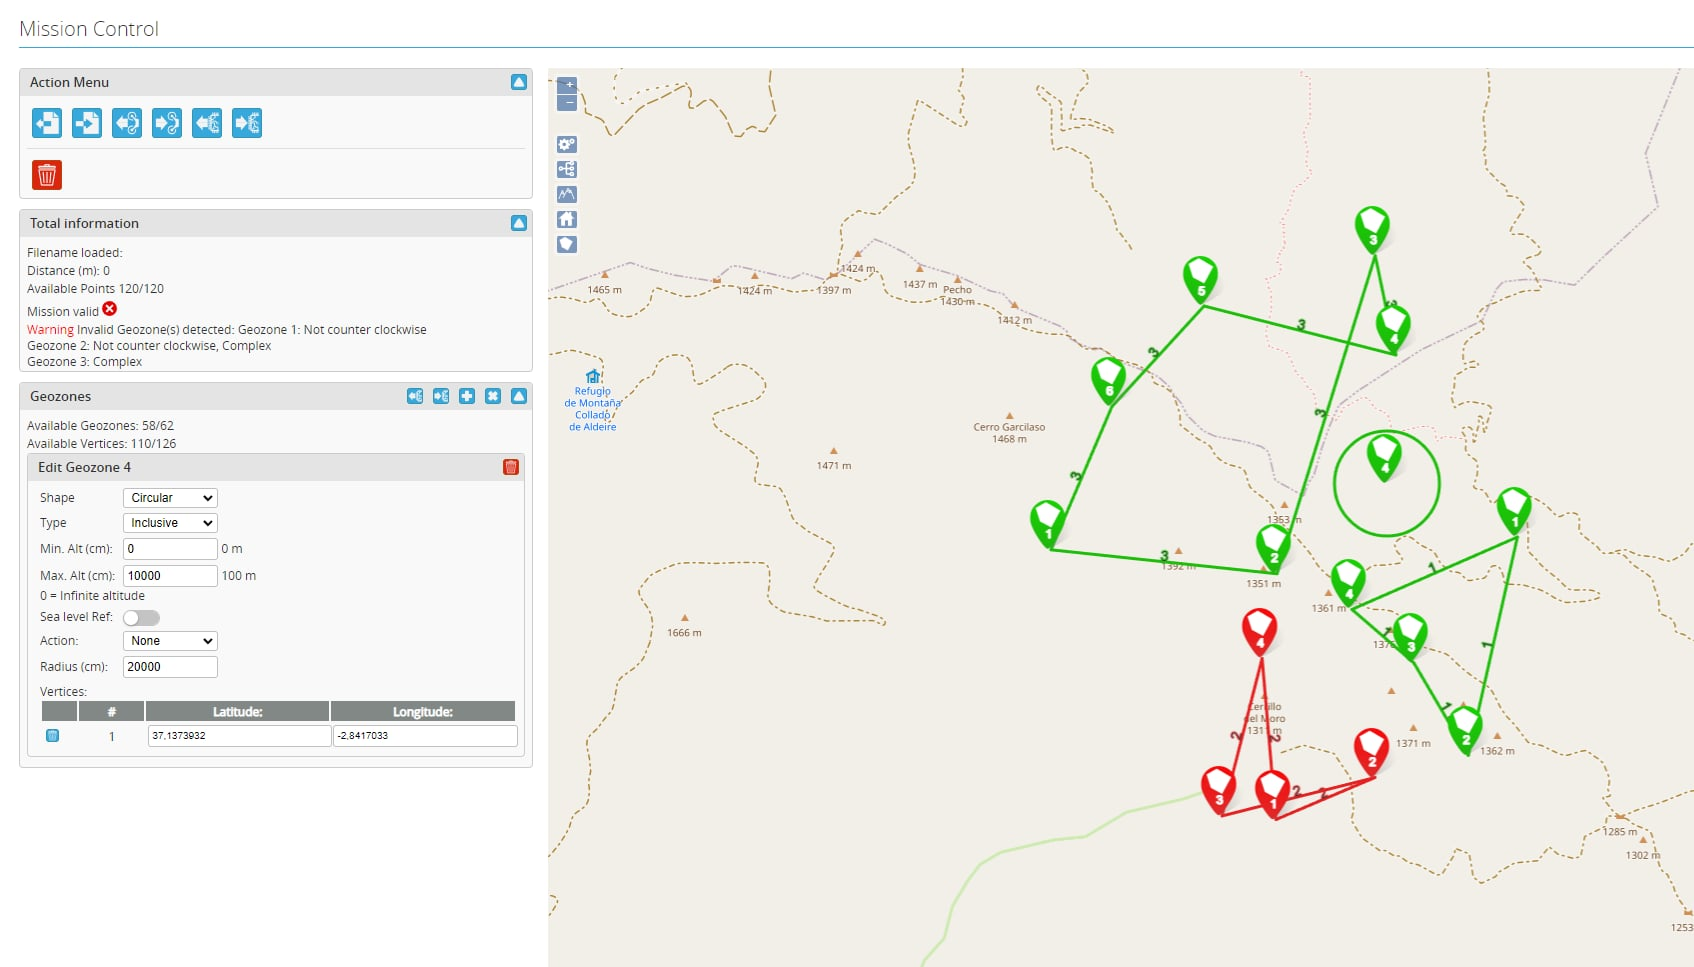The width and height of the screenshot is (1694, 967).
Task: Click the home position icon on map
Action: pos(567,219)
